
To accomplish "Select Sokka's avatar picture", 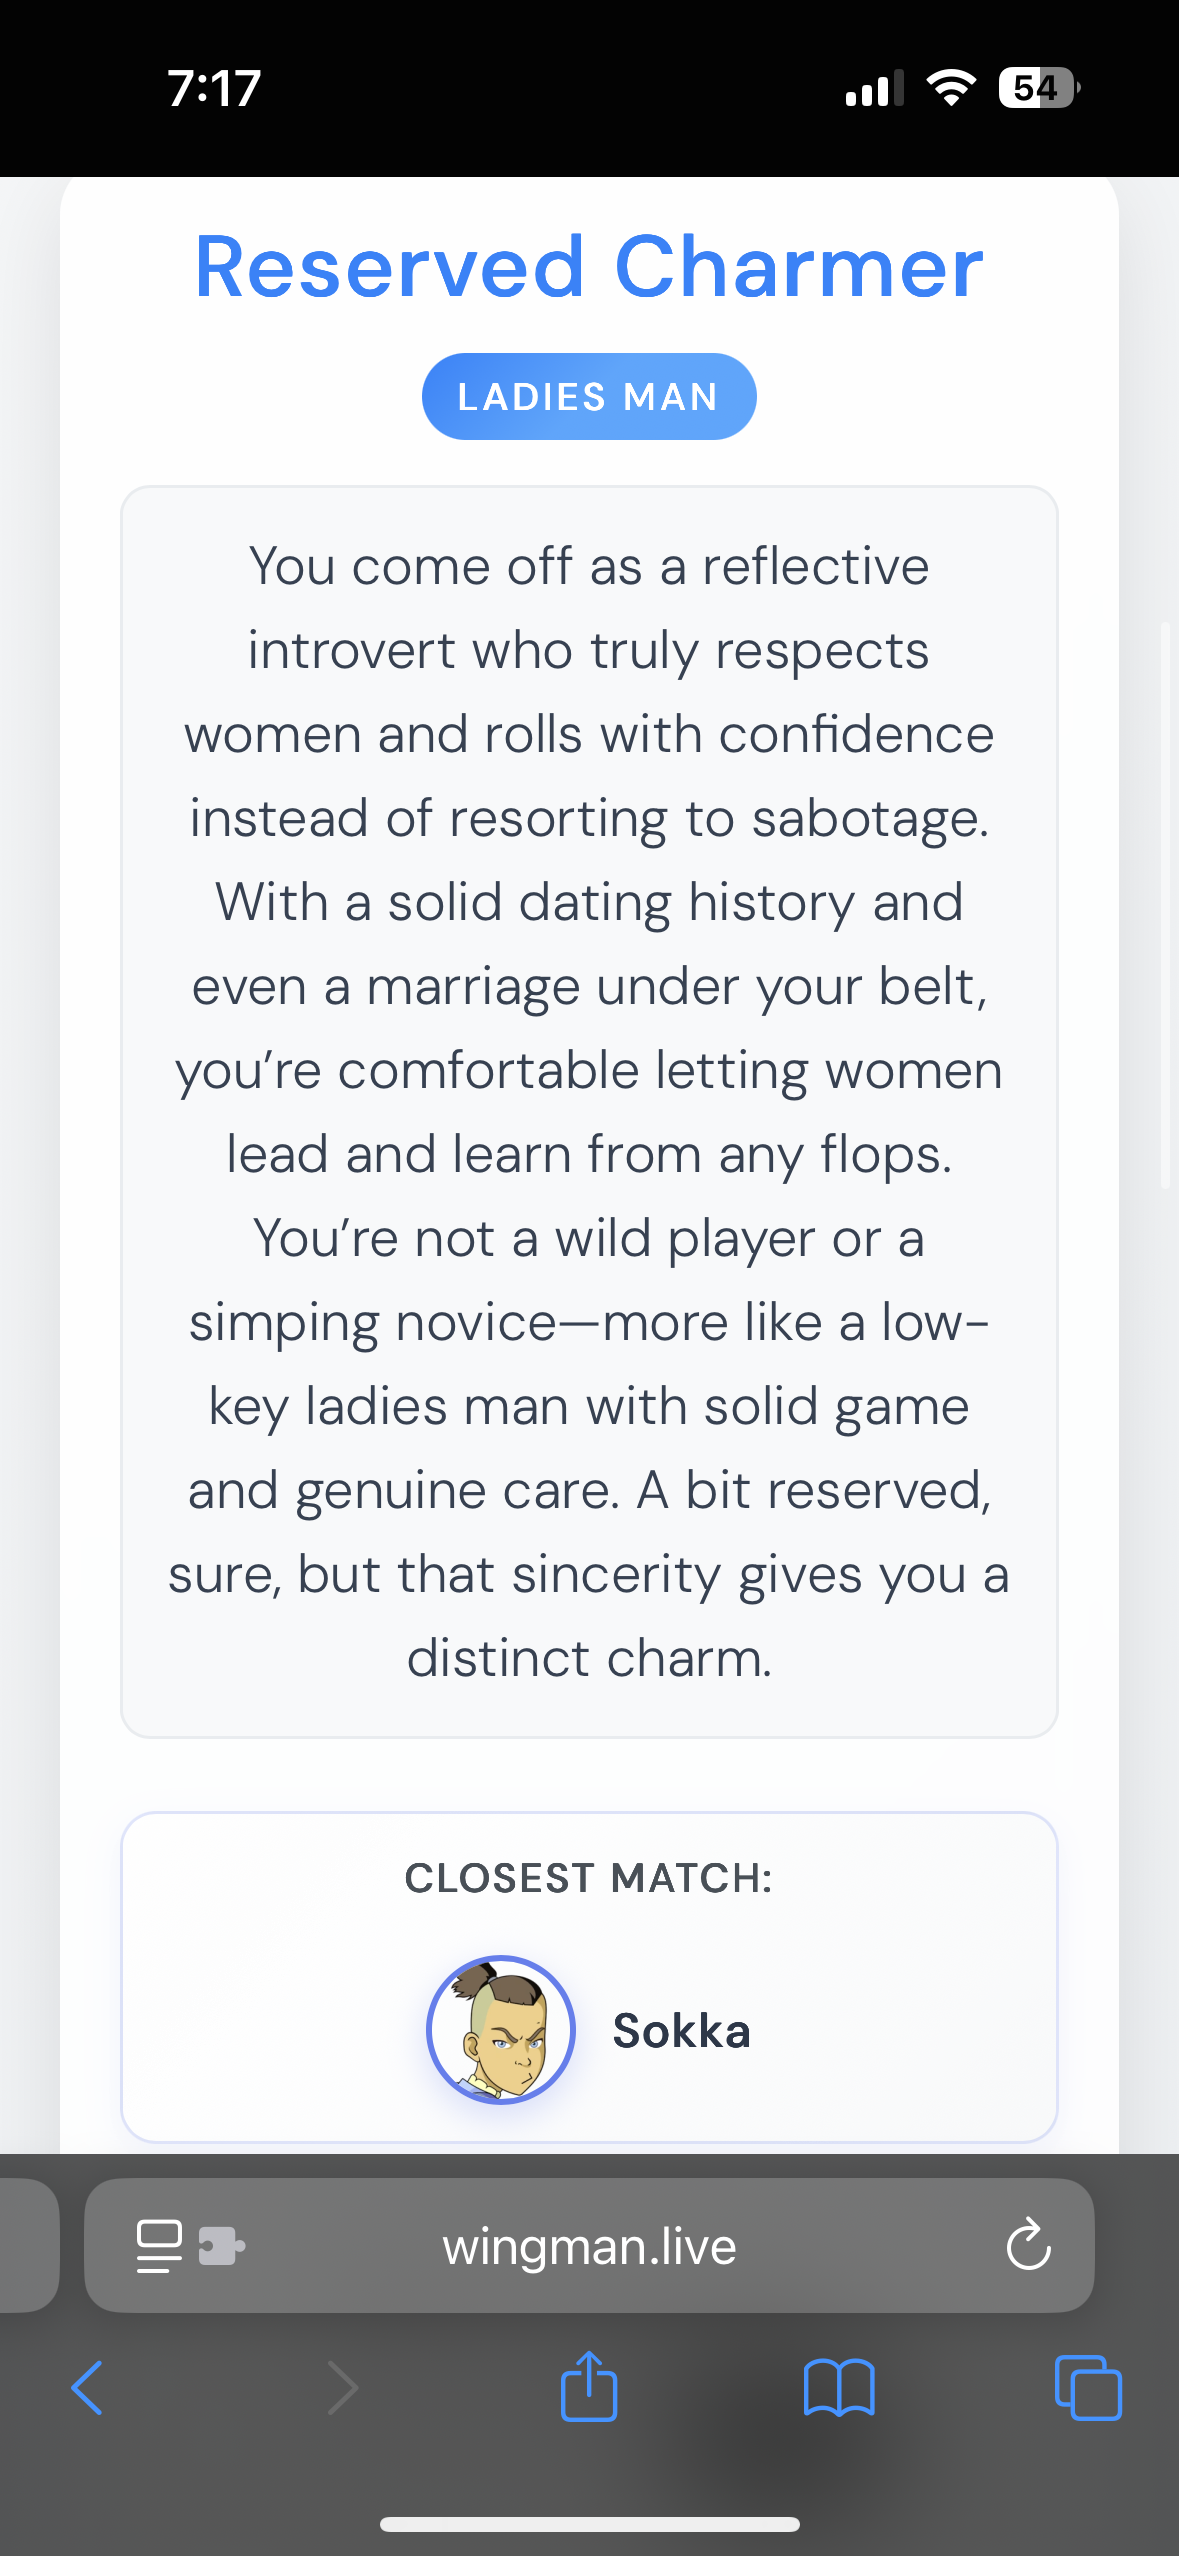I will [501, 2030].
